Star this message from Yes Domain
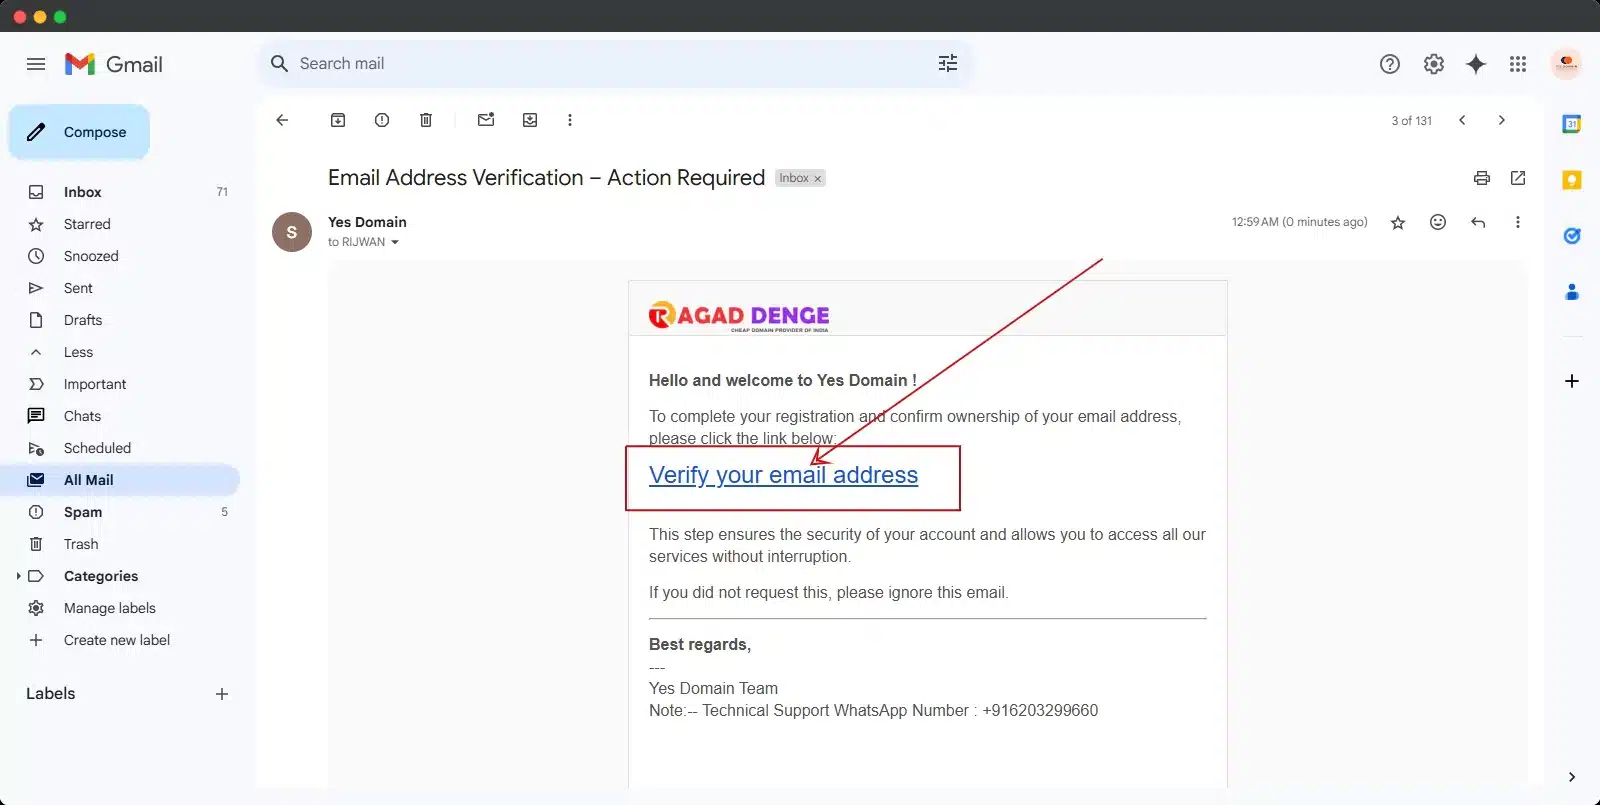The image size is (1600, 805). pyautogui.click(x=1398, y=223)
